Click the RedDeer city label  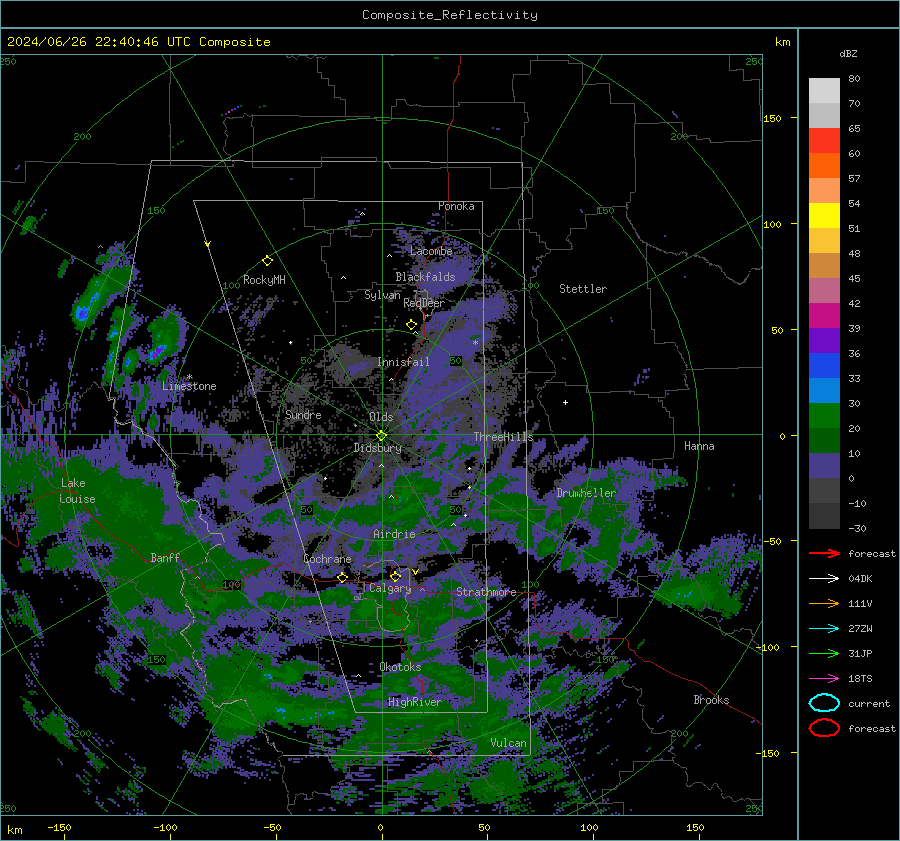point(424,303)
